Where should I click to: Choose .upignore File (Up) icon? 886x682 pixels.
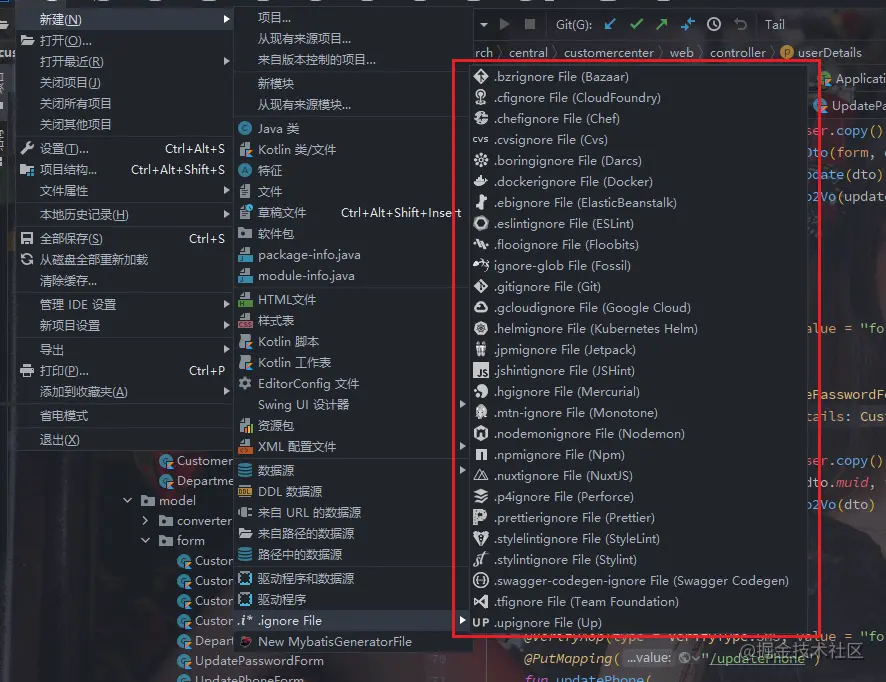pyautogui.click(x=481, y=623)
